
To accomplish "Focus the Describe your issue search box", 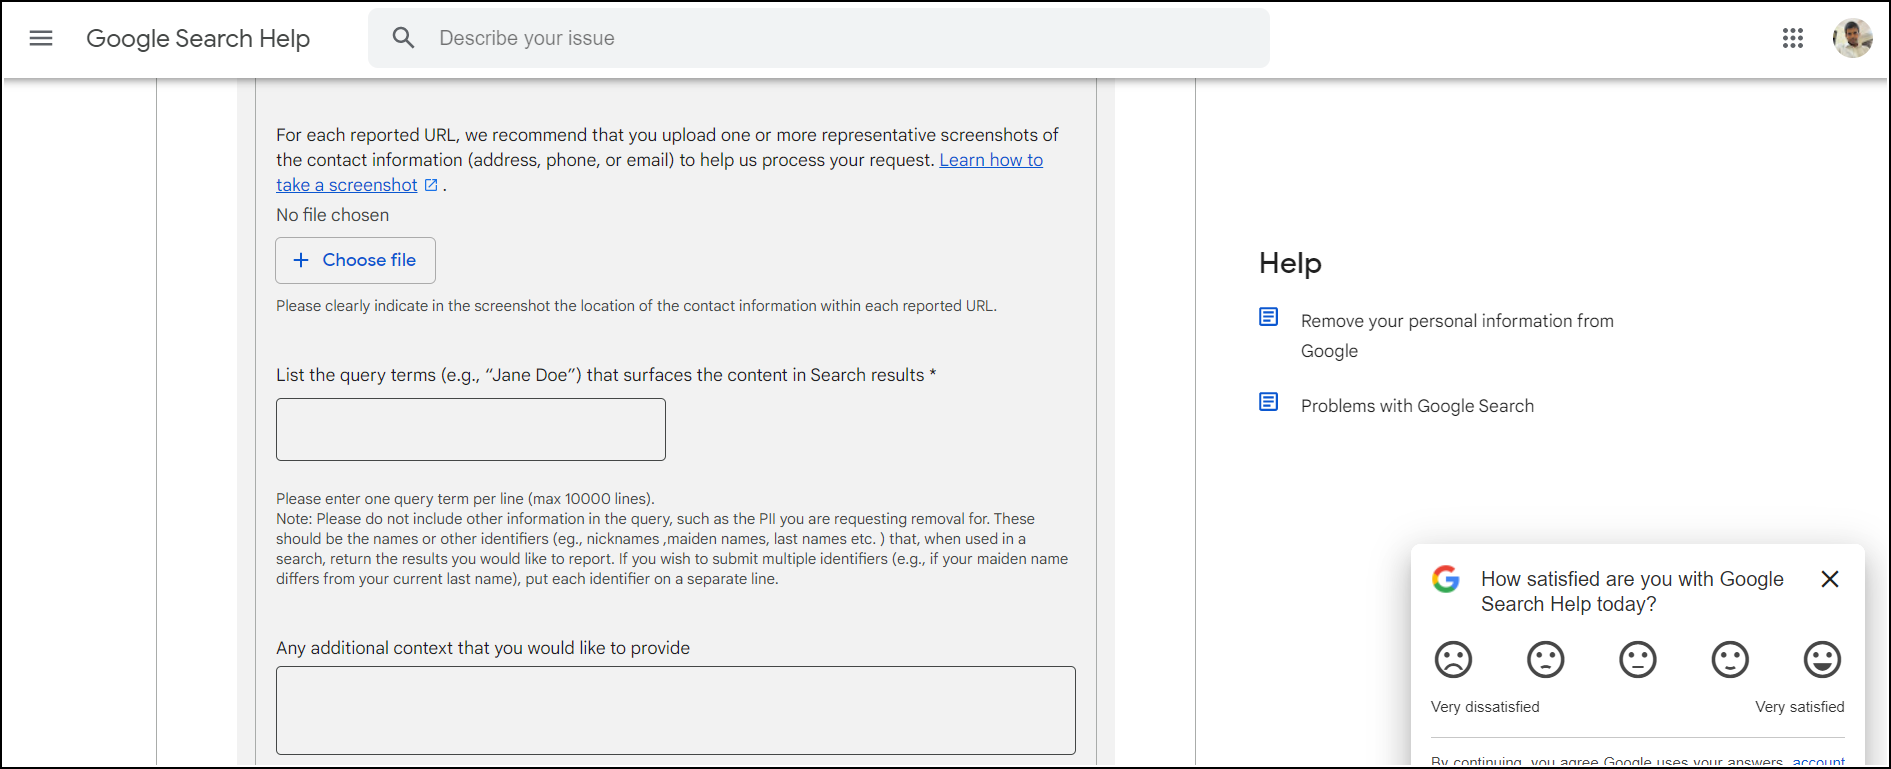I will [819, 38].
